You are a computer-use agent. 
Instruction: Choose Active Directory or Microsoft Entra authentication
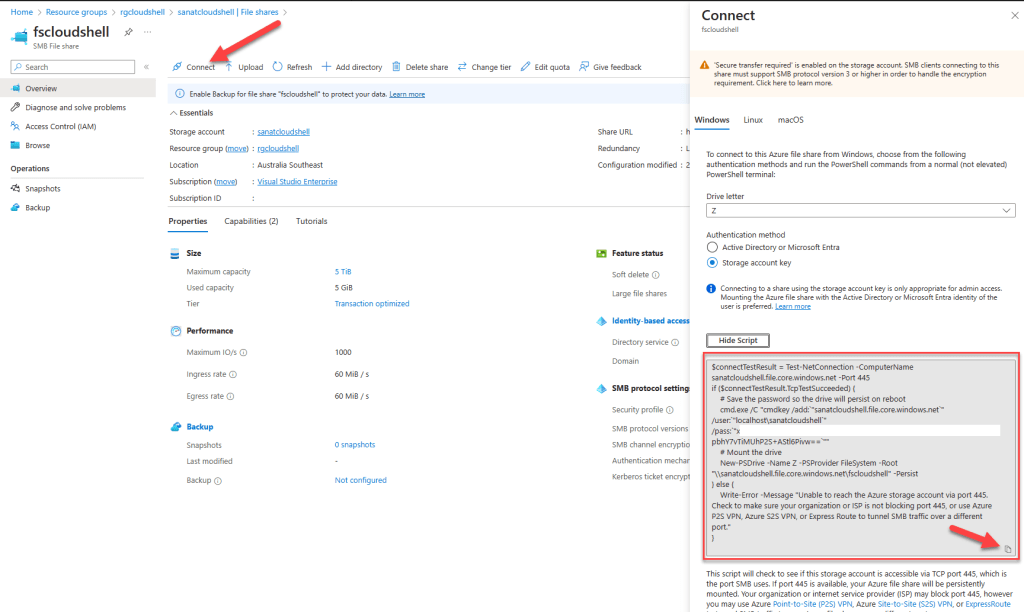pos(712,247)
